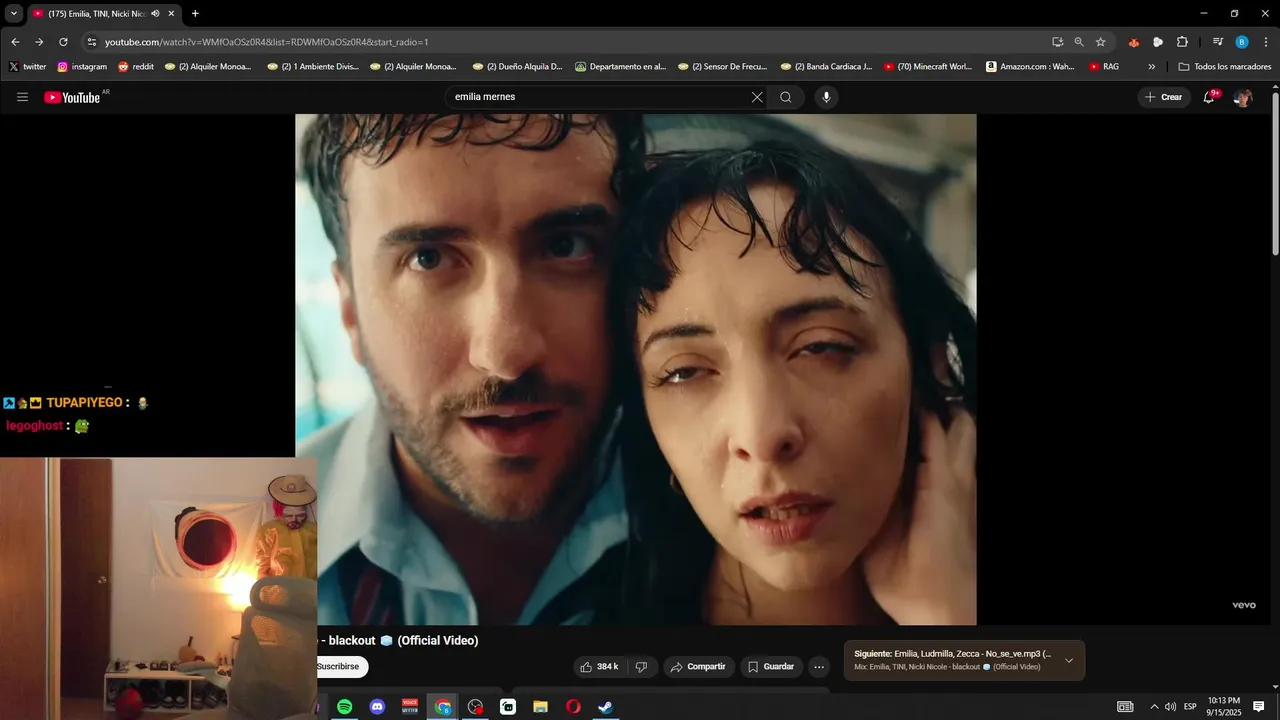Open the instagram bookmark
Screen dimensions: 1280x720
[x=82, y=67]
